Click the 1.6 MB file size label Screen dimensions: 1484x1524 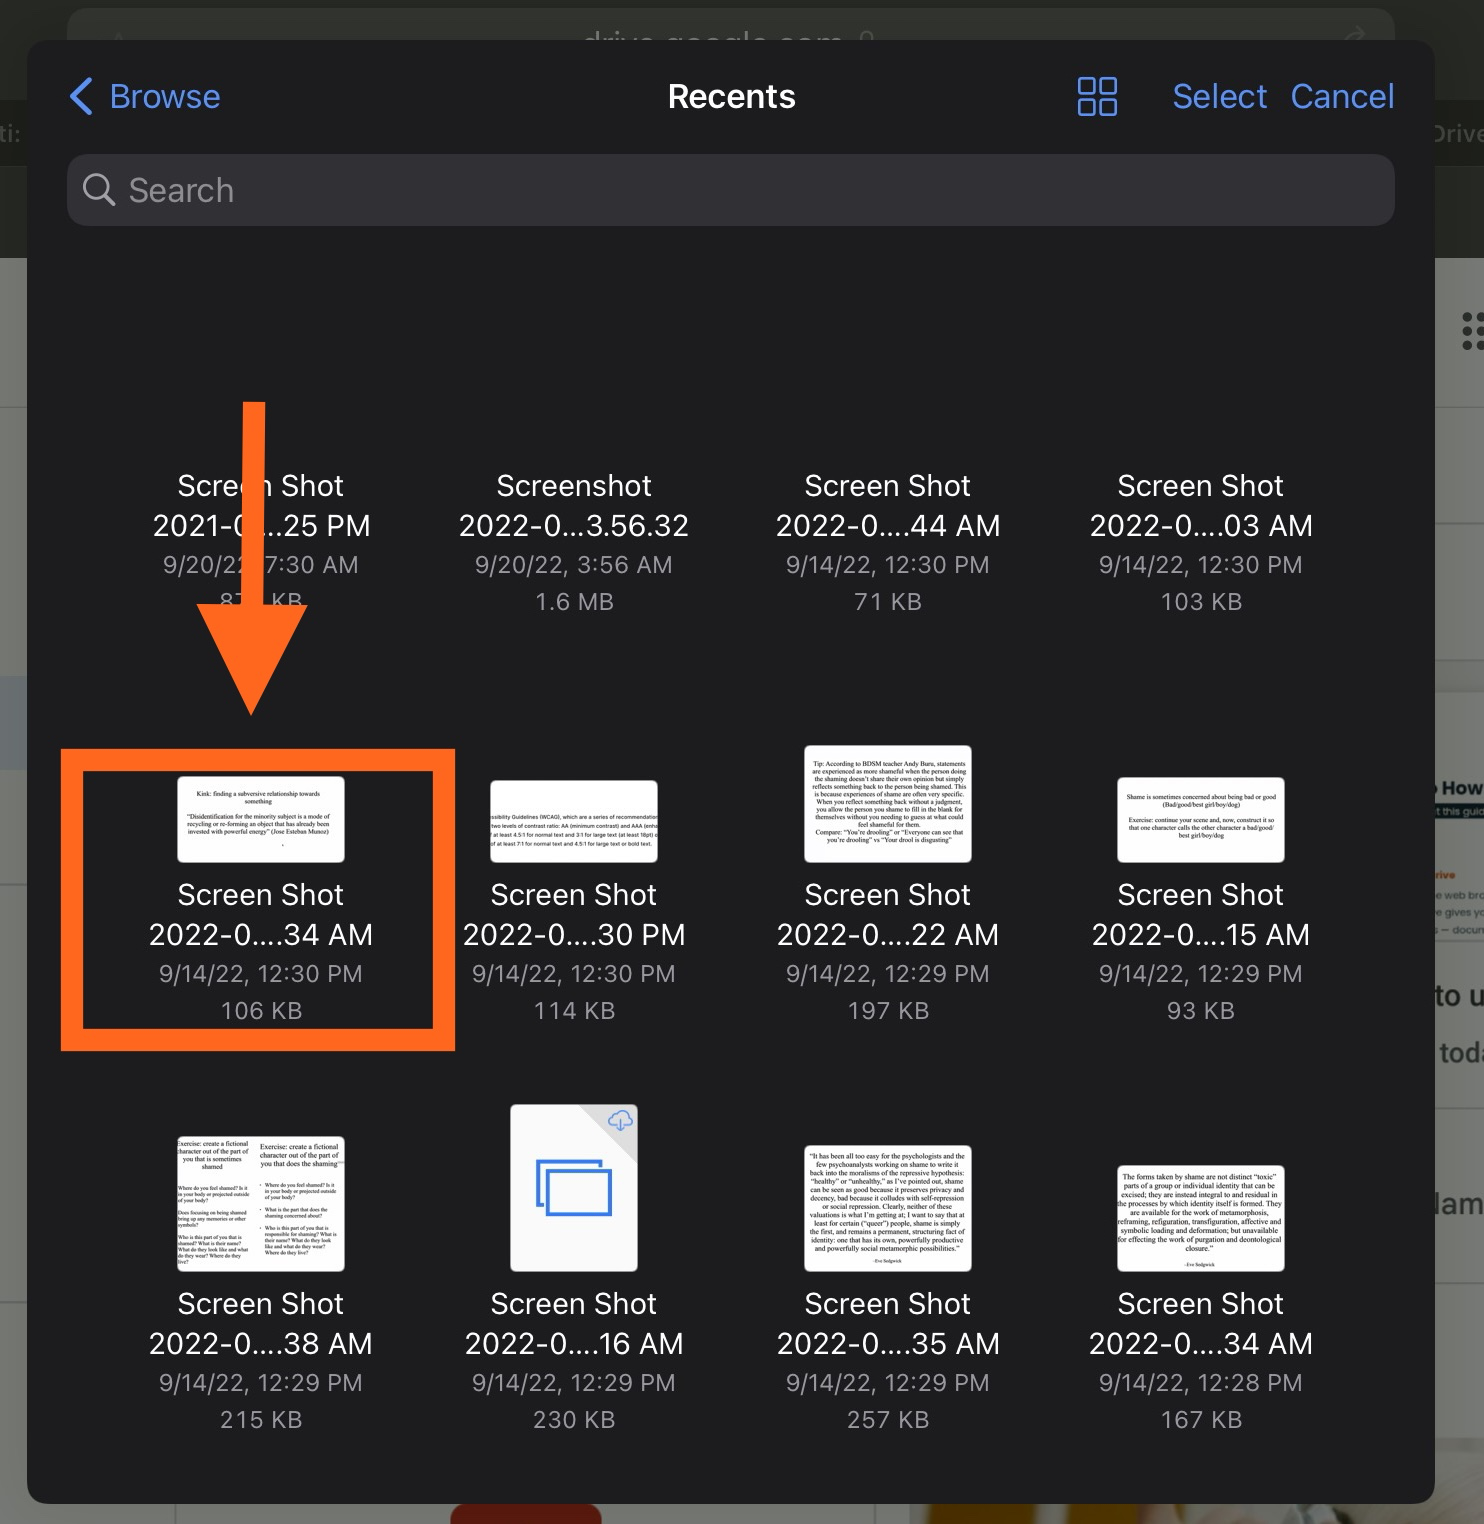(x=574, y=602)
